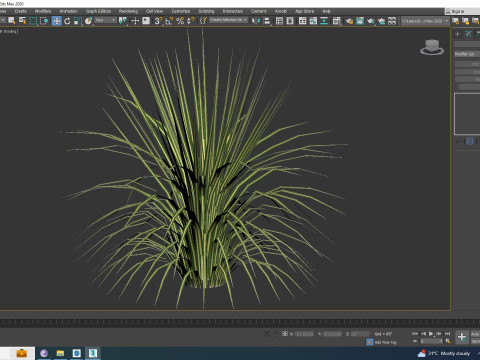Toggle Keyboard Shortcut Override
This screenshot has width=480, height=360.
pos(146,21)
